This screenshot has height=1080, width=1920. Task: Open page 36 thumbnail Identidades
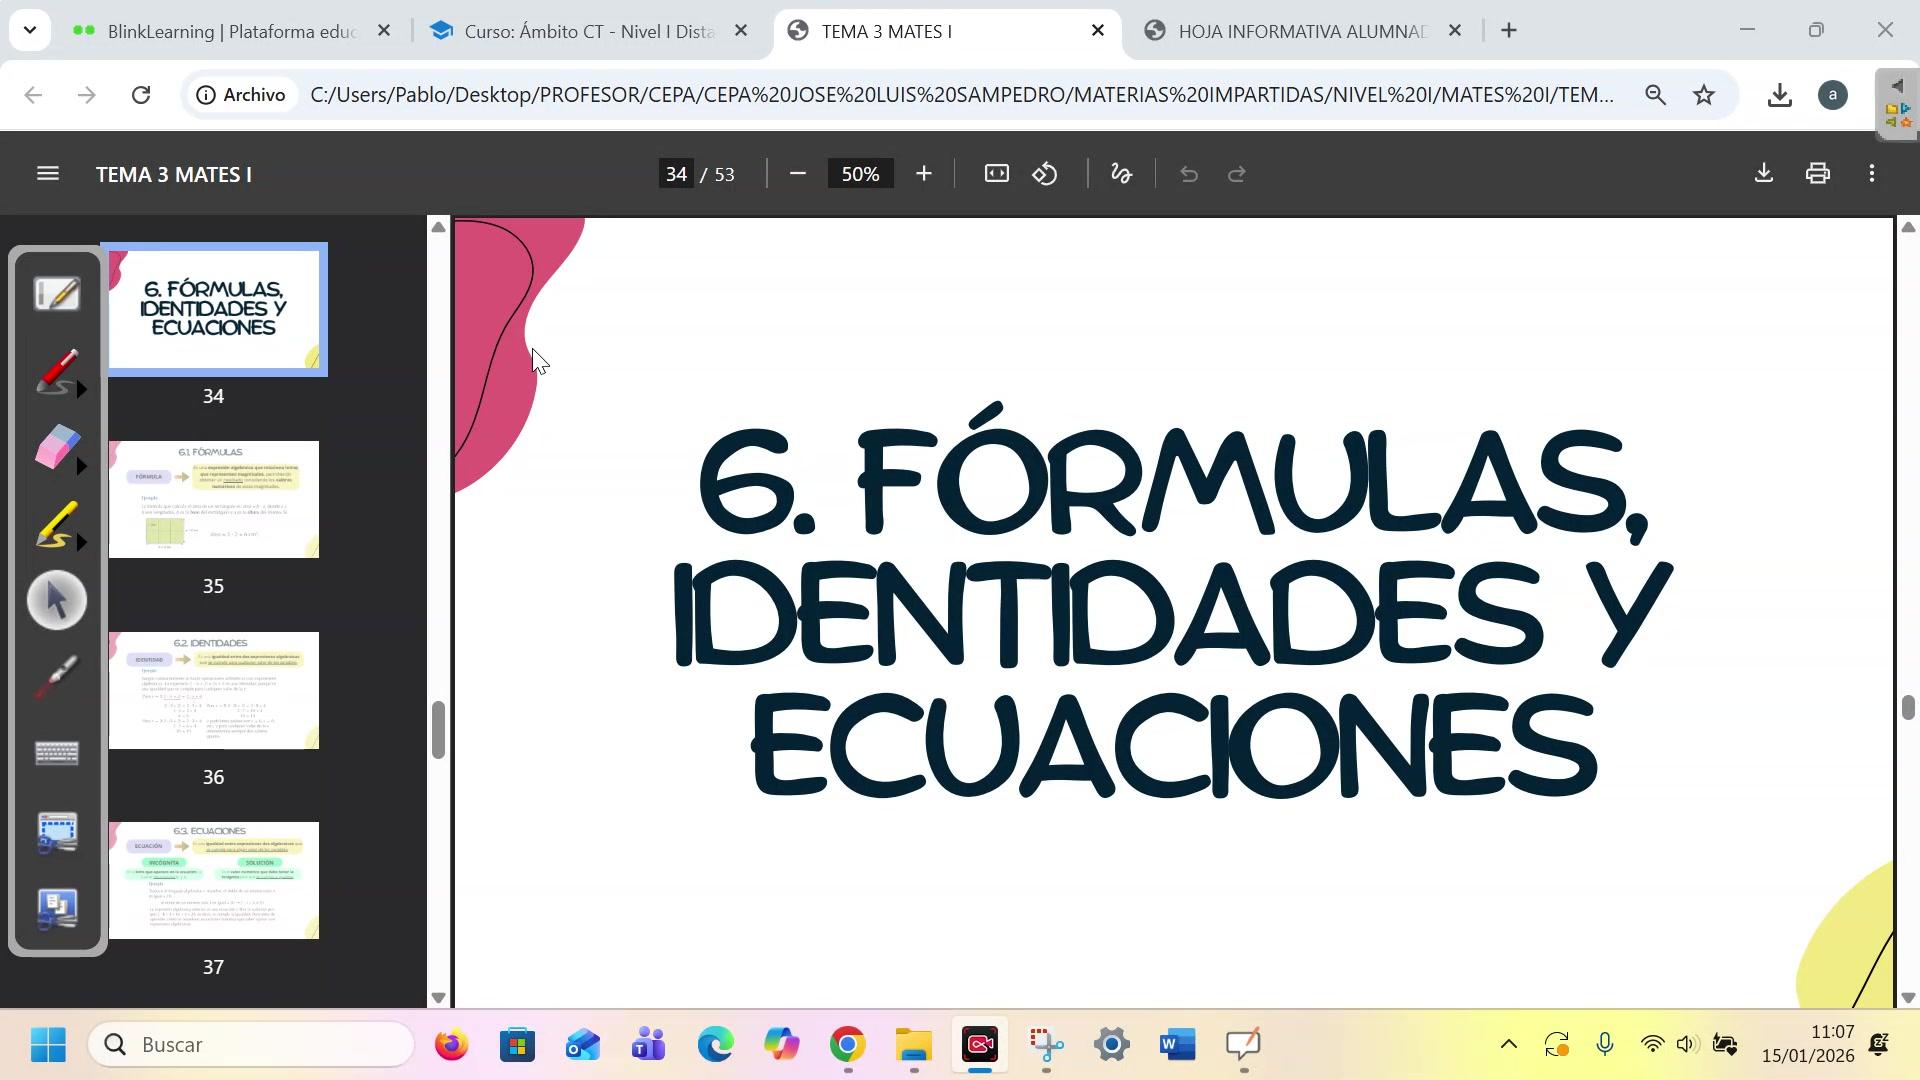(x=213, y=690)
